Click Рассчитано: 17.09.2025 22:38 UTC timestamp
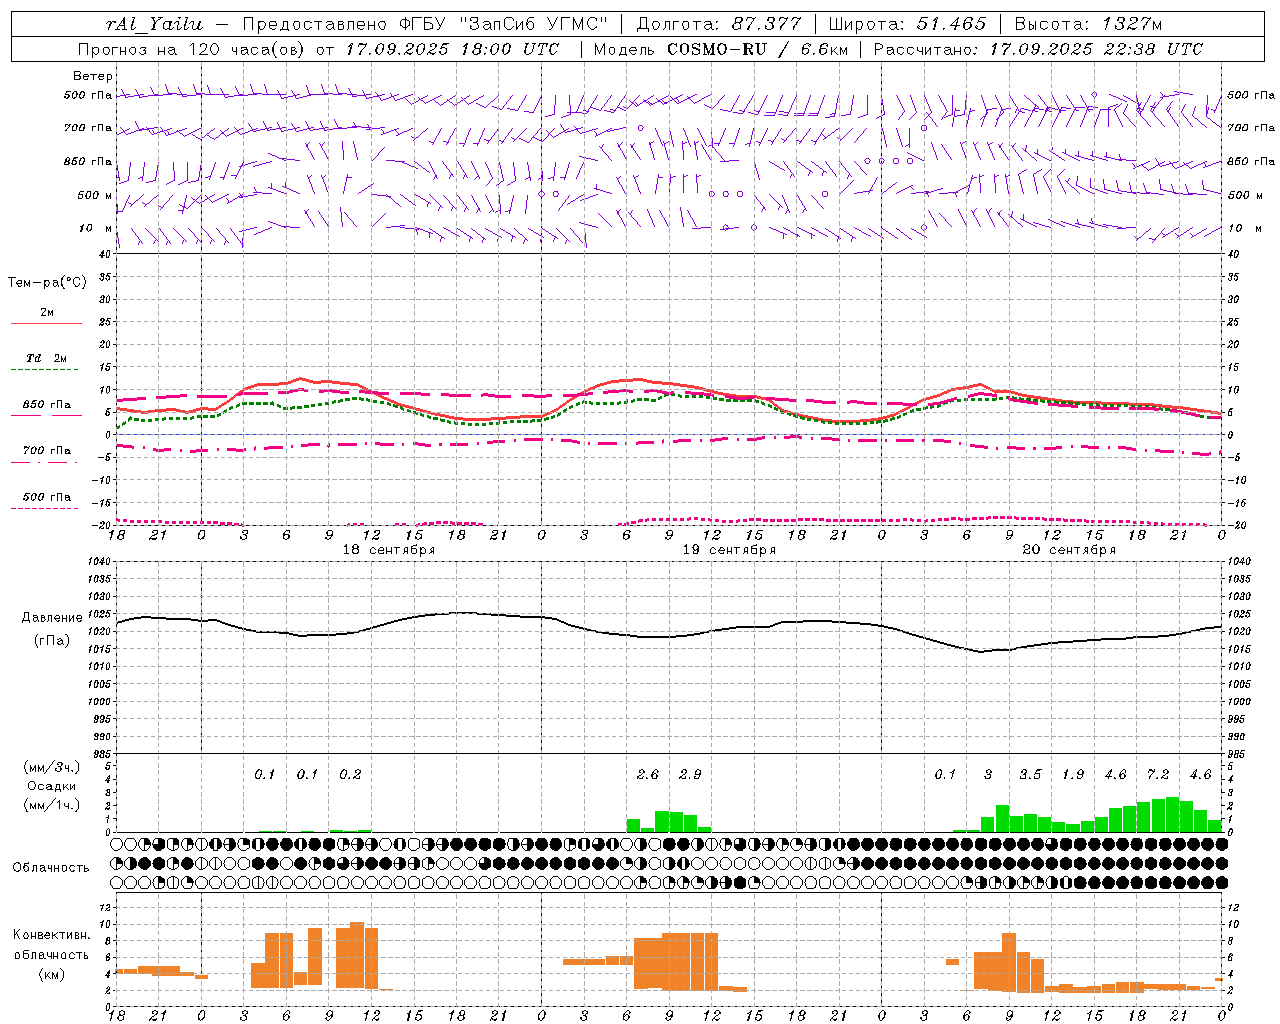Screen dimensions: 1280x1024 1038,49
